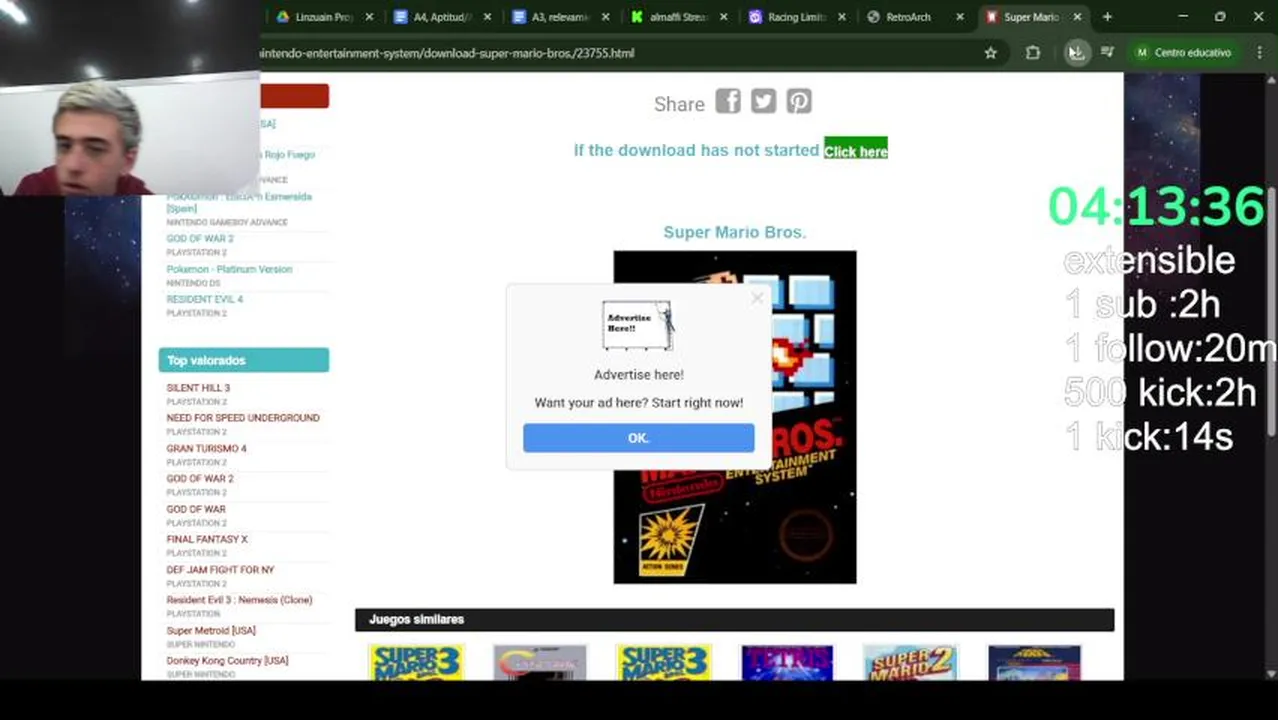Close the Racing Limits tab
The height and width of the screenshot is (720, 1278).
coord(842,17)
